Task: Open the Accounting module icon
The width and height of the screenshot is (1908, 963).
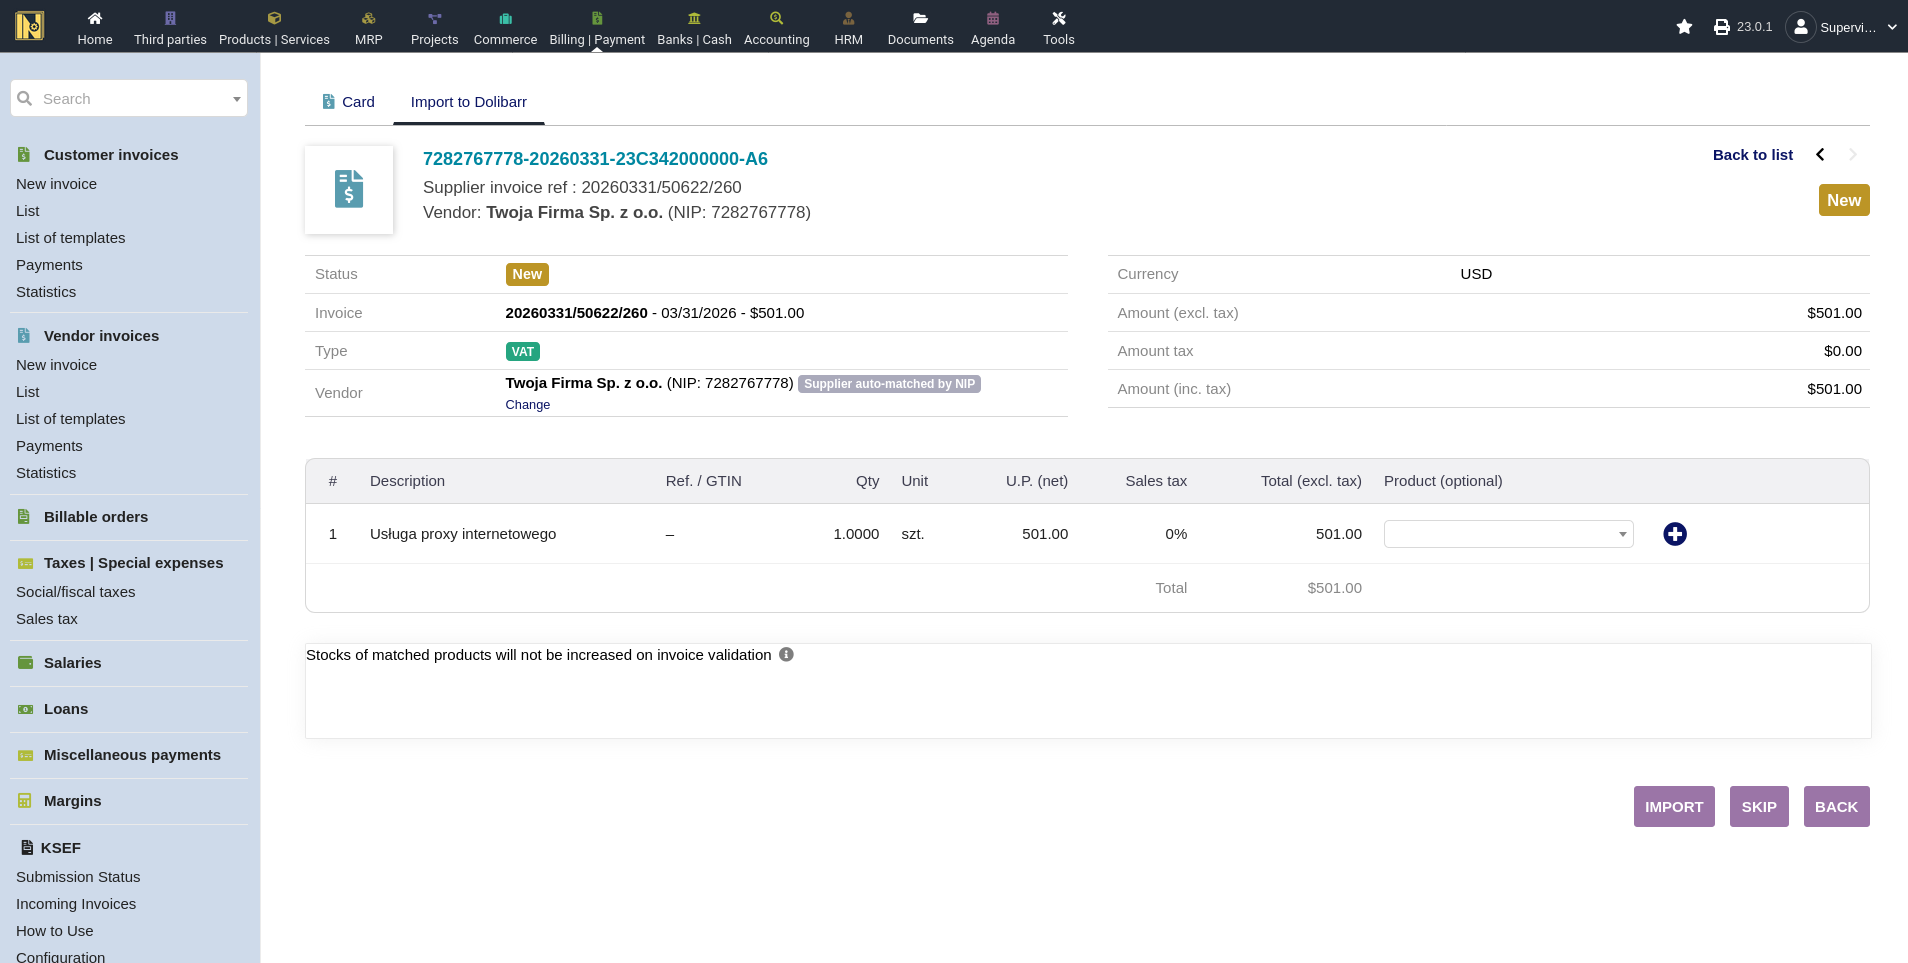Action: pos(776,19)
